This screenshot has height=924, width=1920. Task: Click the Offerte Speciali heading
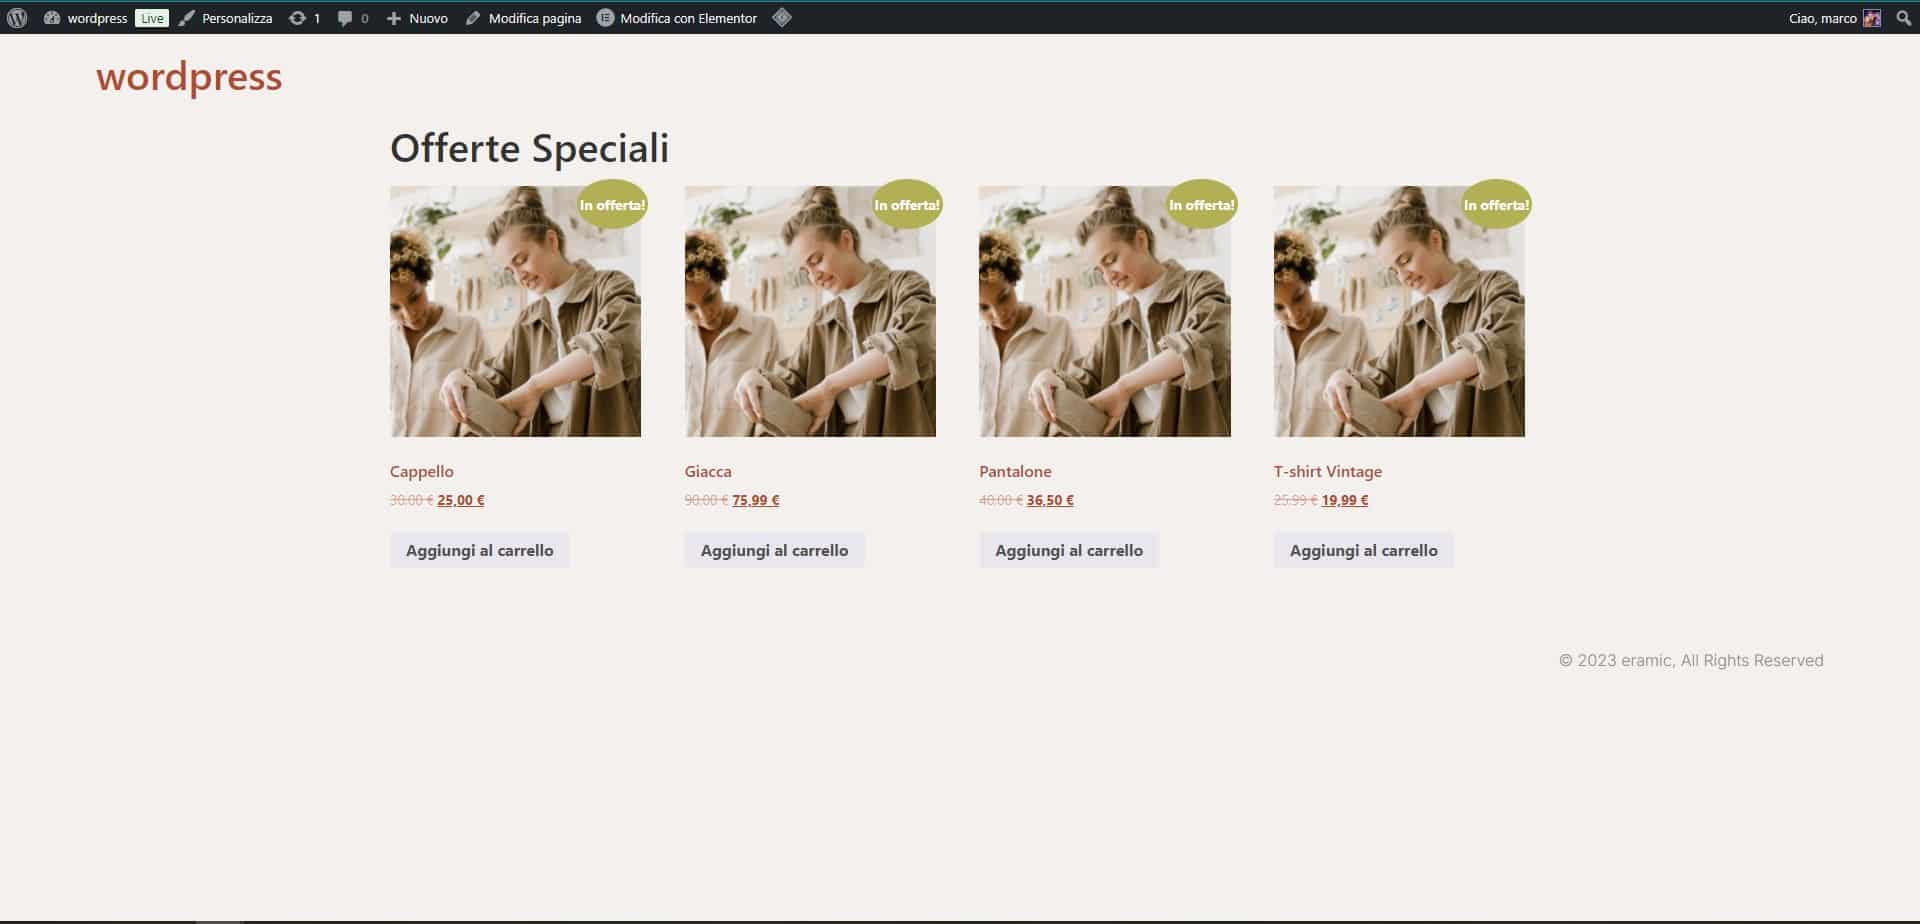[529, 148]
